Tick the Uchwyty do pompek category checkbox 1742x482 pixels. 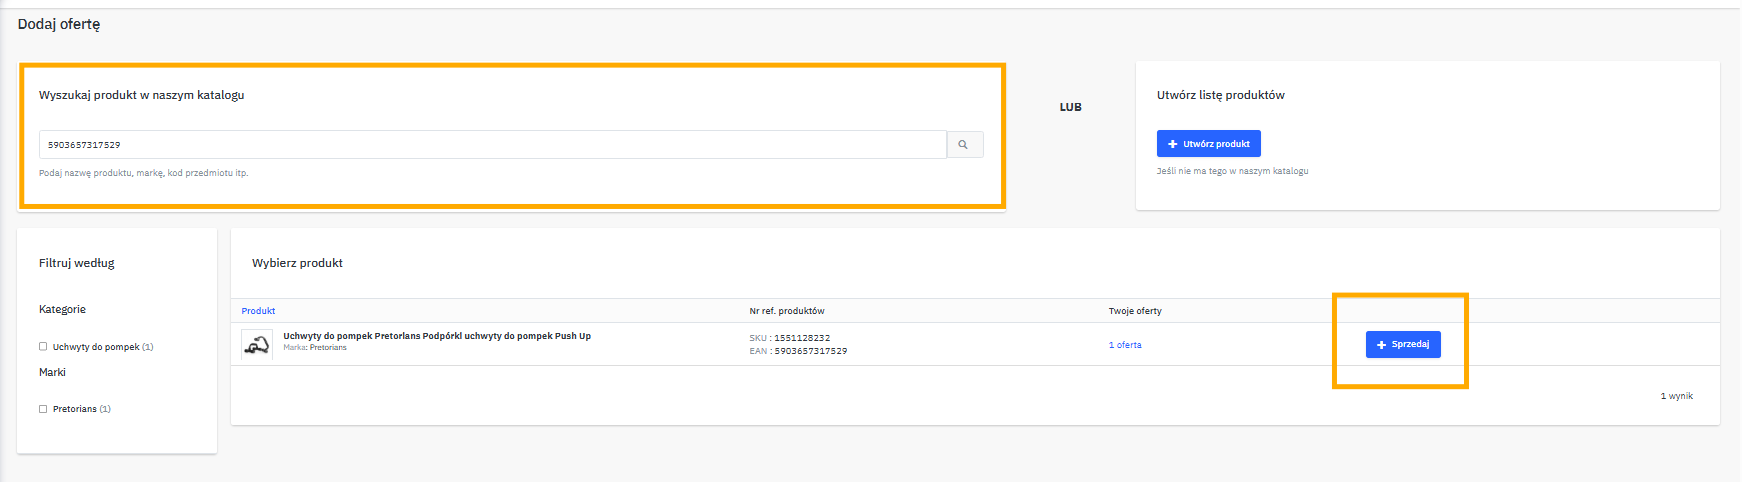[x=43, y=347]
